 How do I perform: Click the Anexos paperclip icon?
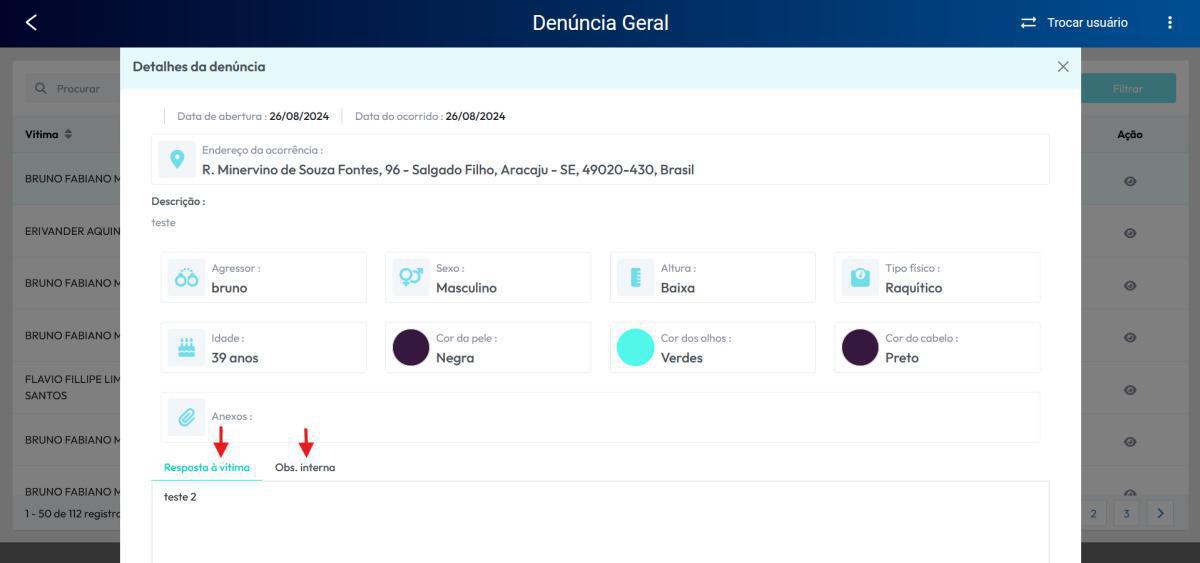click(x=186, y=417)
